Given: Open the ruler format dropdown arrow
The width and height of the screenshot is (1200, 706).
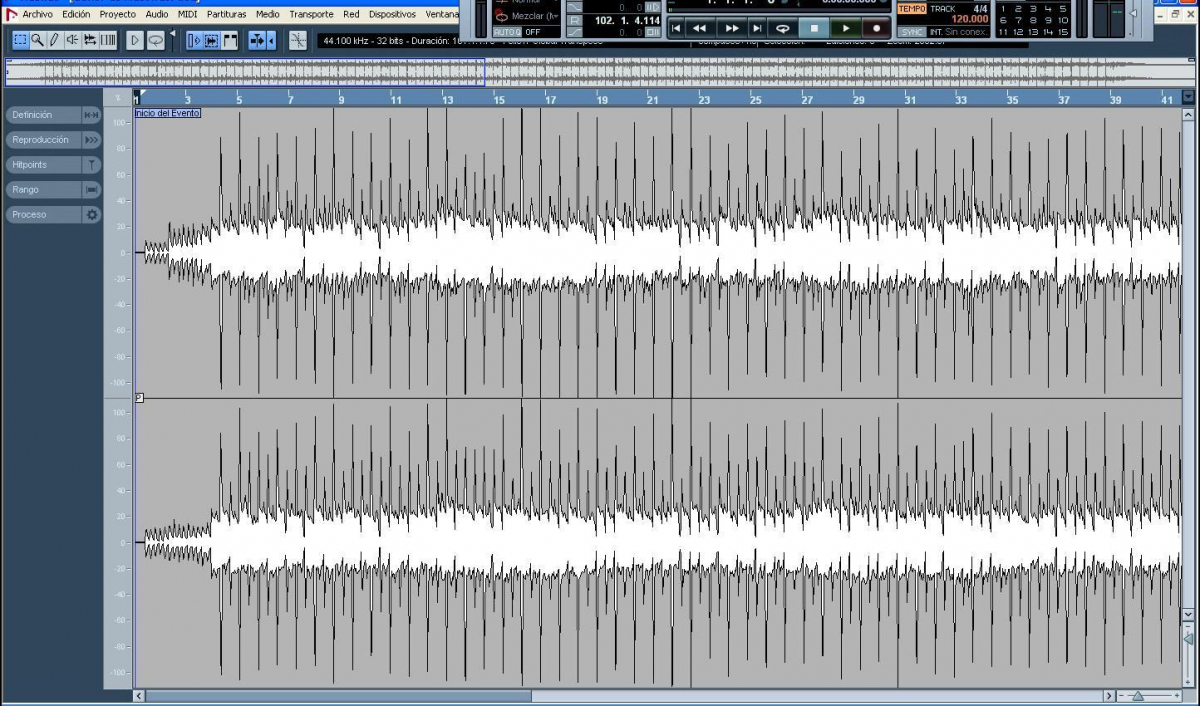Looking at the screenshot, I should click(x=1187, y=98).
